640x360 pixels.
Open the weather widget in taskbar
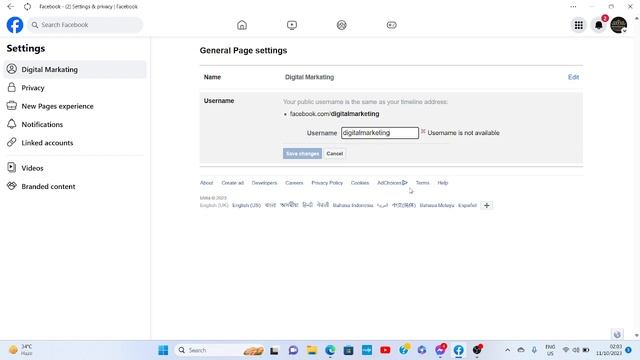coord(21,350)
